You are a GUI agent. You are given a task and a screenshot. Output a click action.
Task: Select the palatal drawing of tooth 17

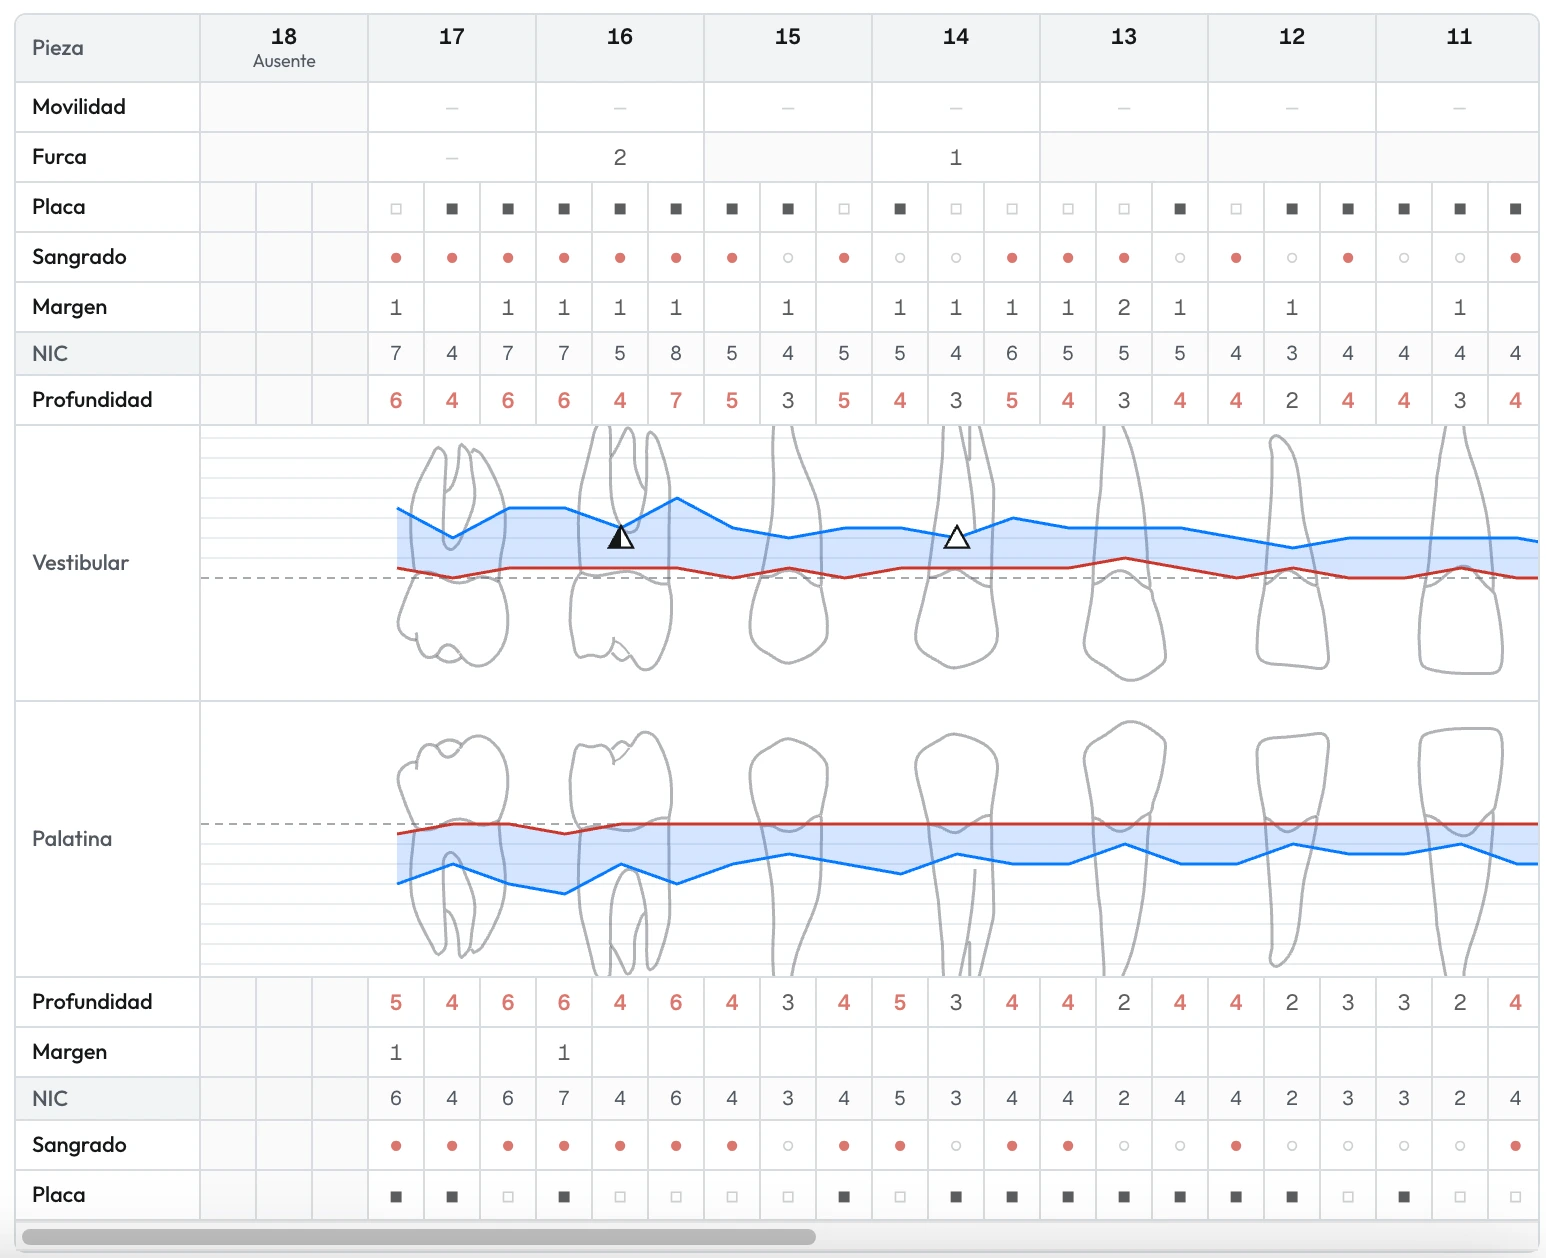coord(453,846)
